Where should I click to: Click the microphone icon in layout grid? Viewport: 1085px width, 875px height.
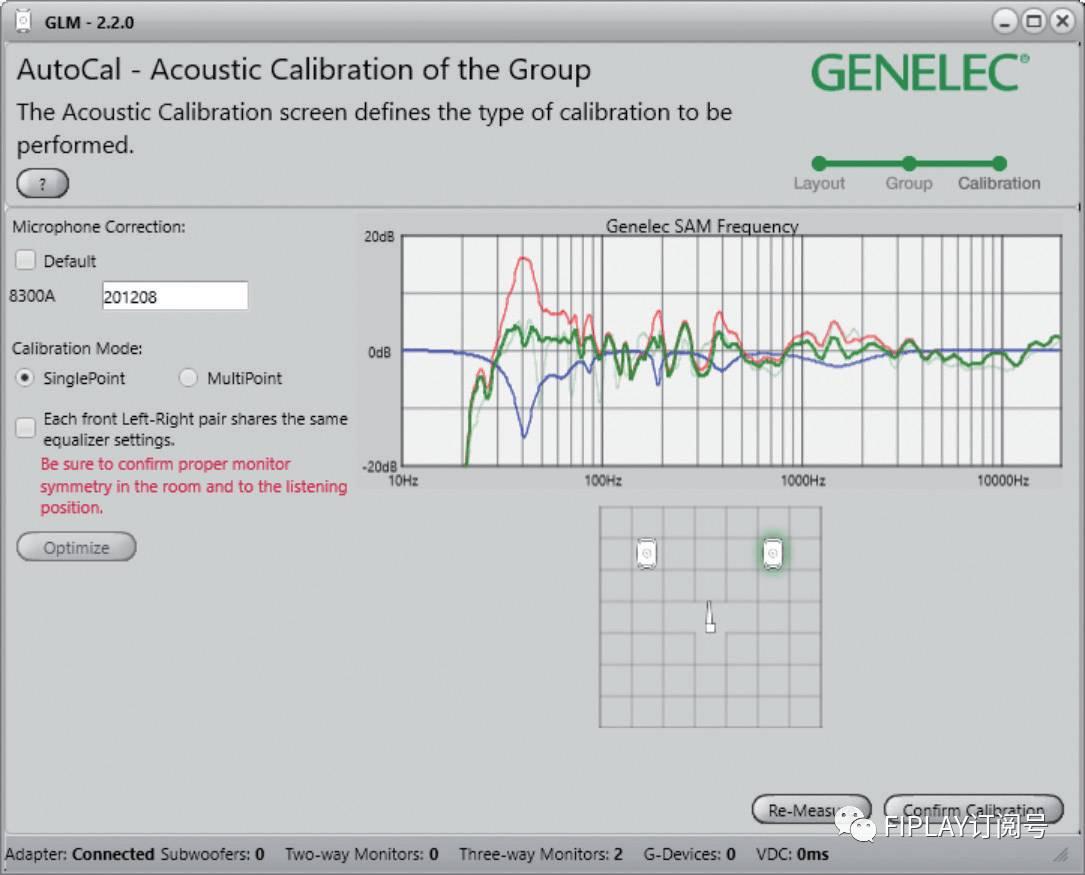tap(710, 616)
